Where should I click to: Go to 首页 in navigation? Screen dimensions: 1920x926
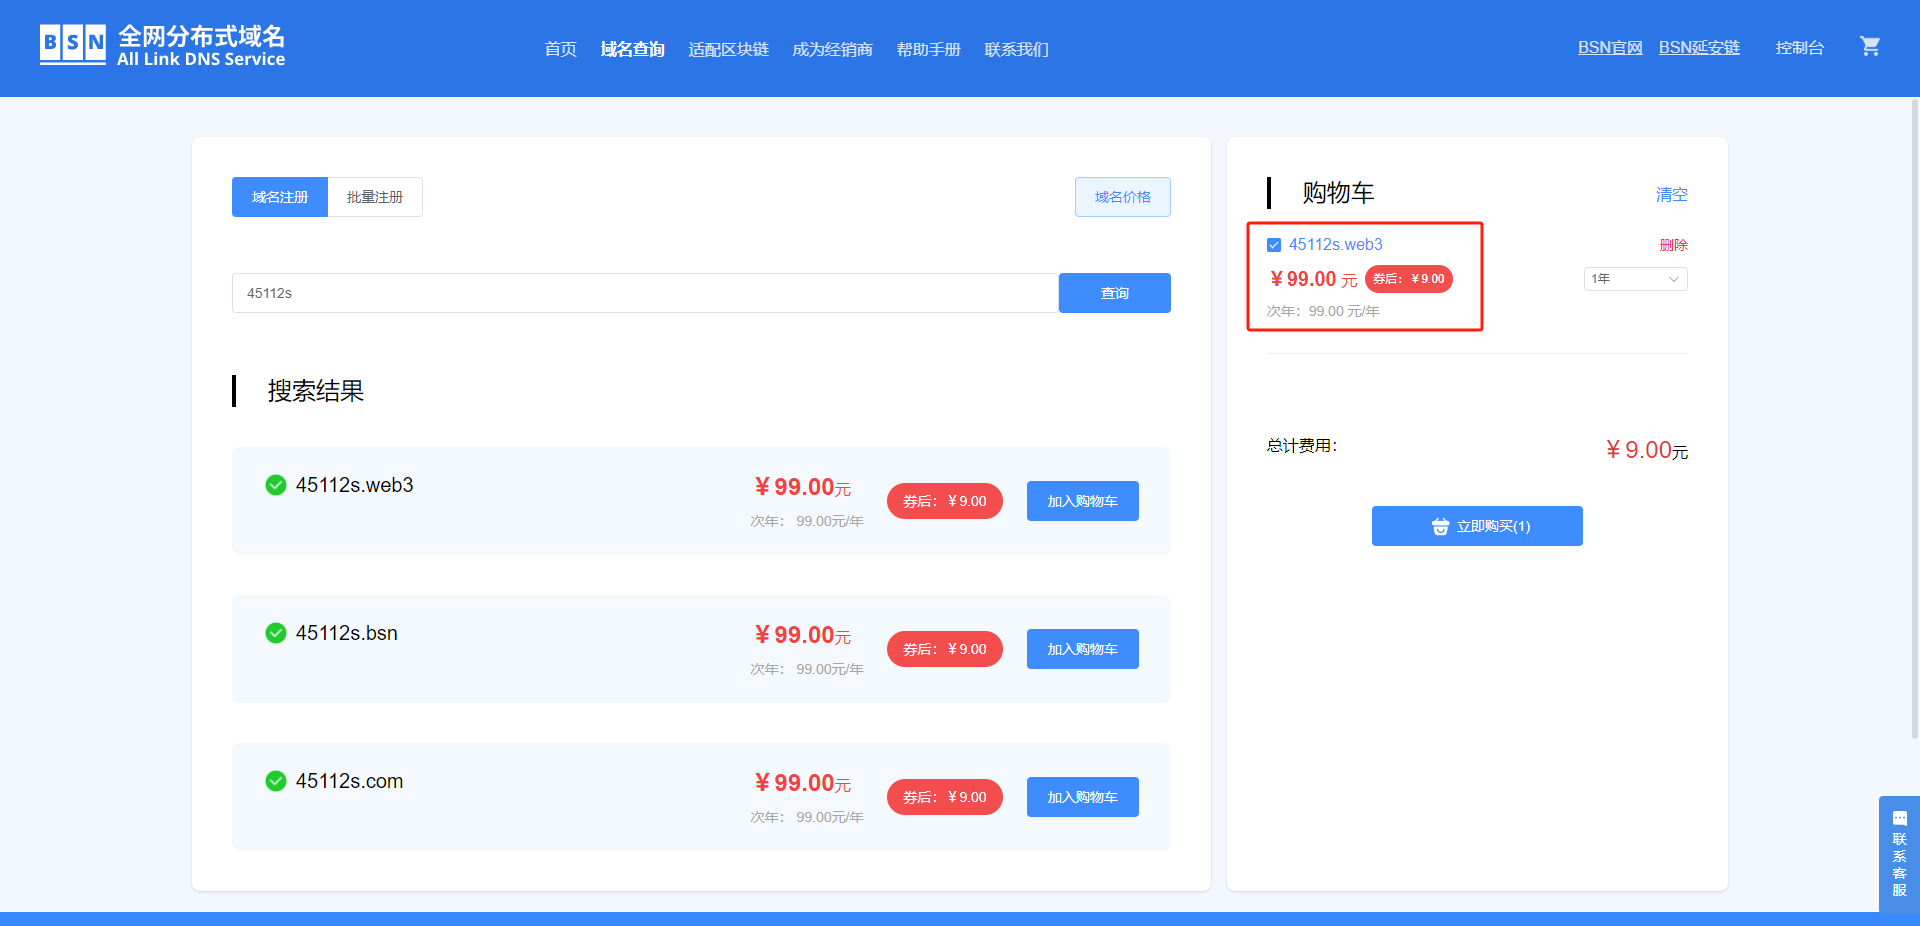point(561,49)
